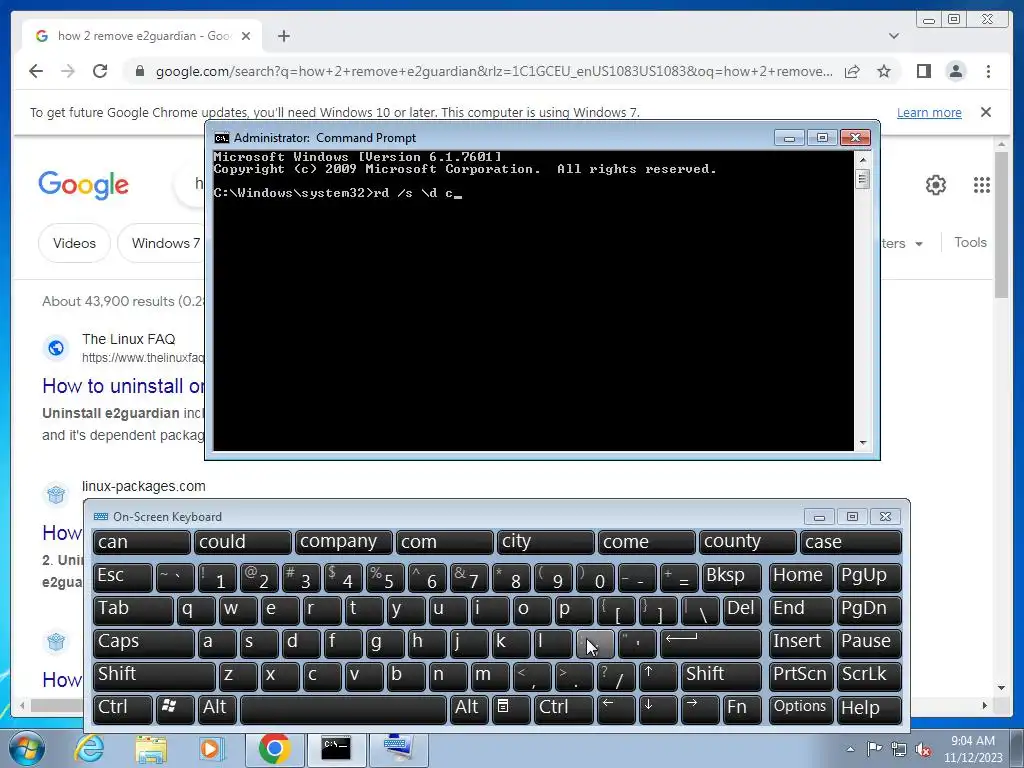Screen dimensions: 1024x768
Task: Toggle left Shift on On-Screen Keyboard
Action: 154,676
